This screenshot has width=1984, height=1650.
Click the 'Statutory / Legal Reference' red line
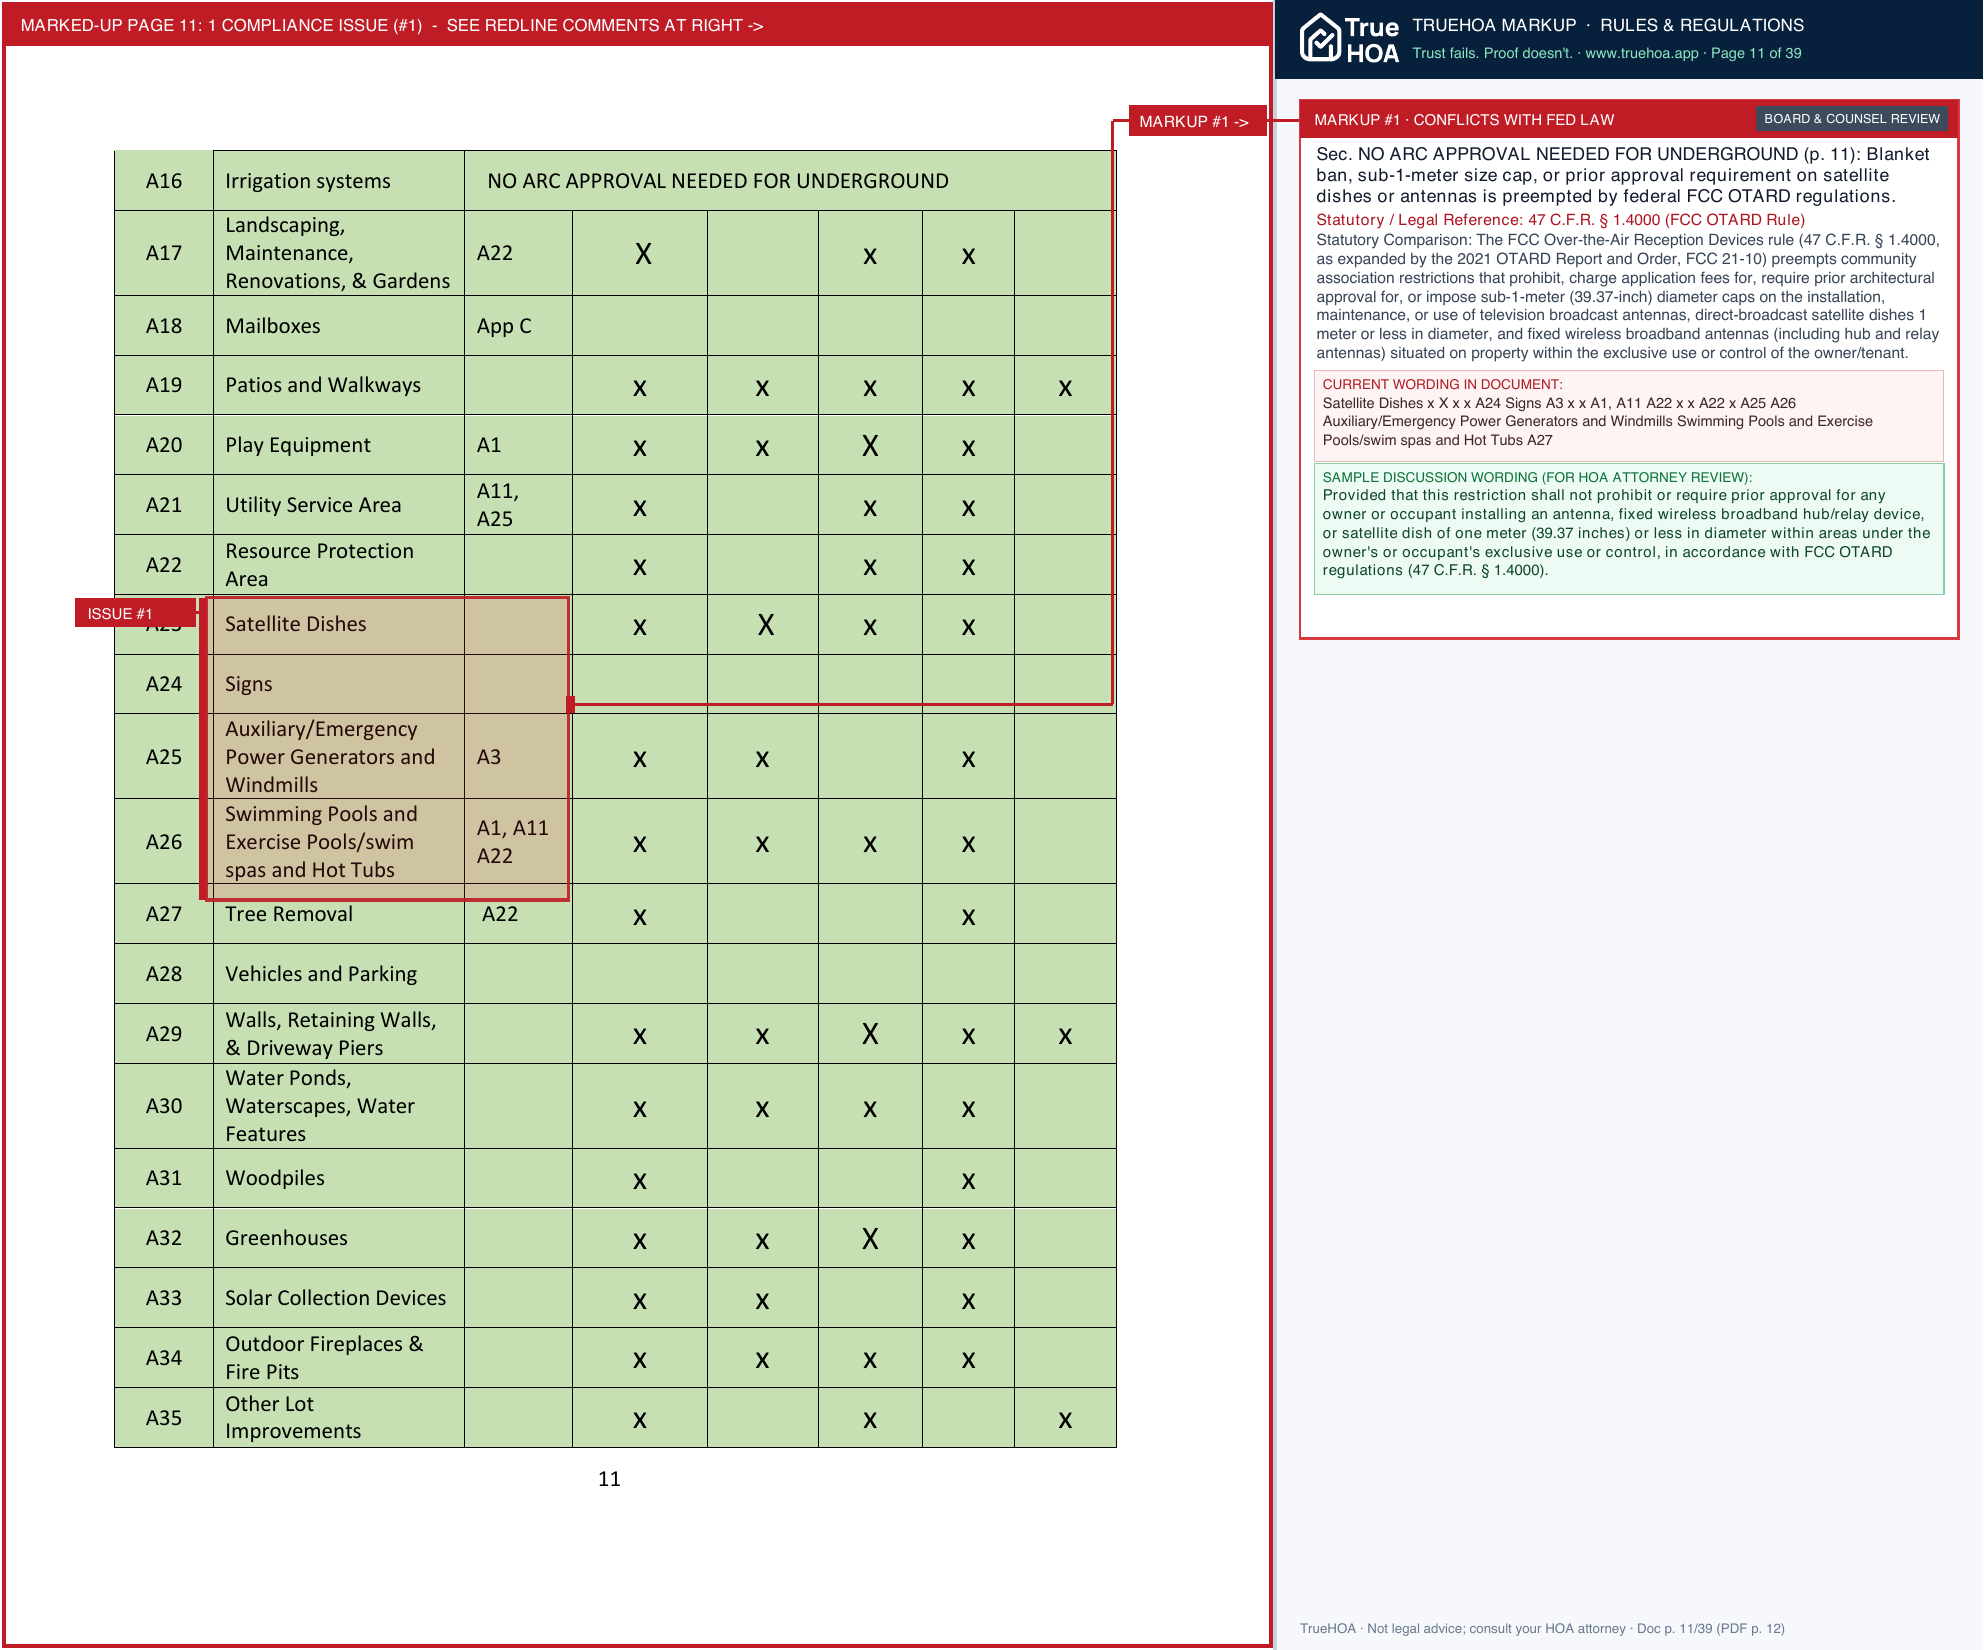1560,220
